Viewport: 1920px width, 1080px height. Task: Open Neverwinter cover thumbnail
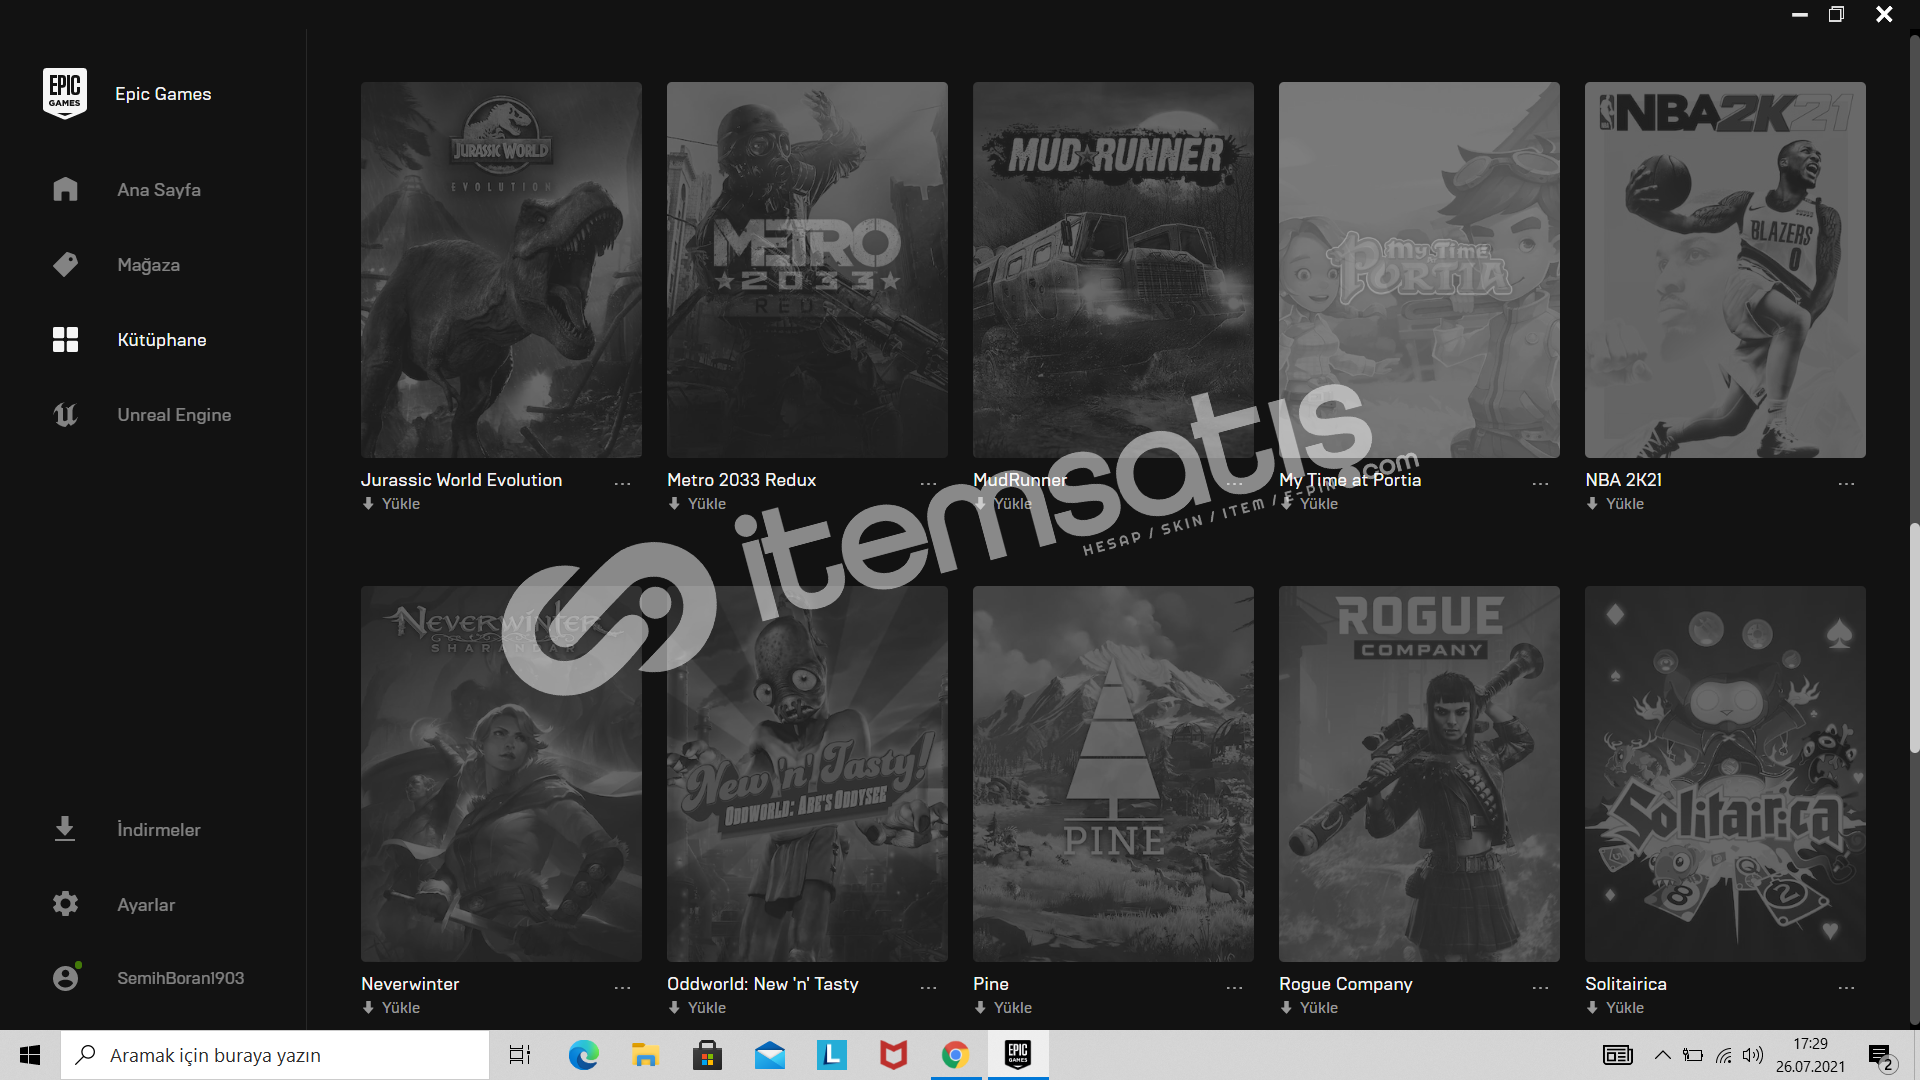tap(501, 774)
